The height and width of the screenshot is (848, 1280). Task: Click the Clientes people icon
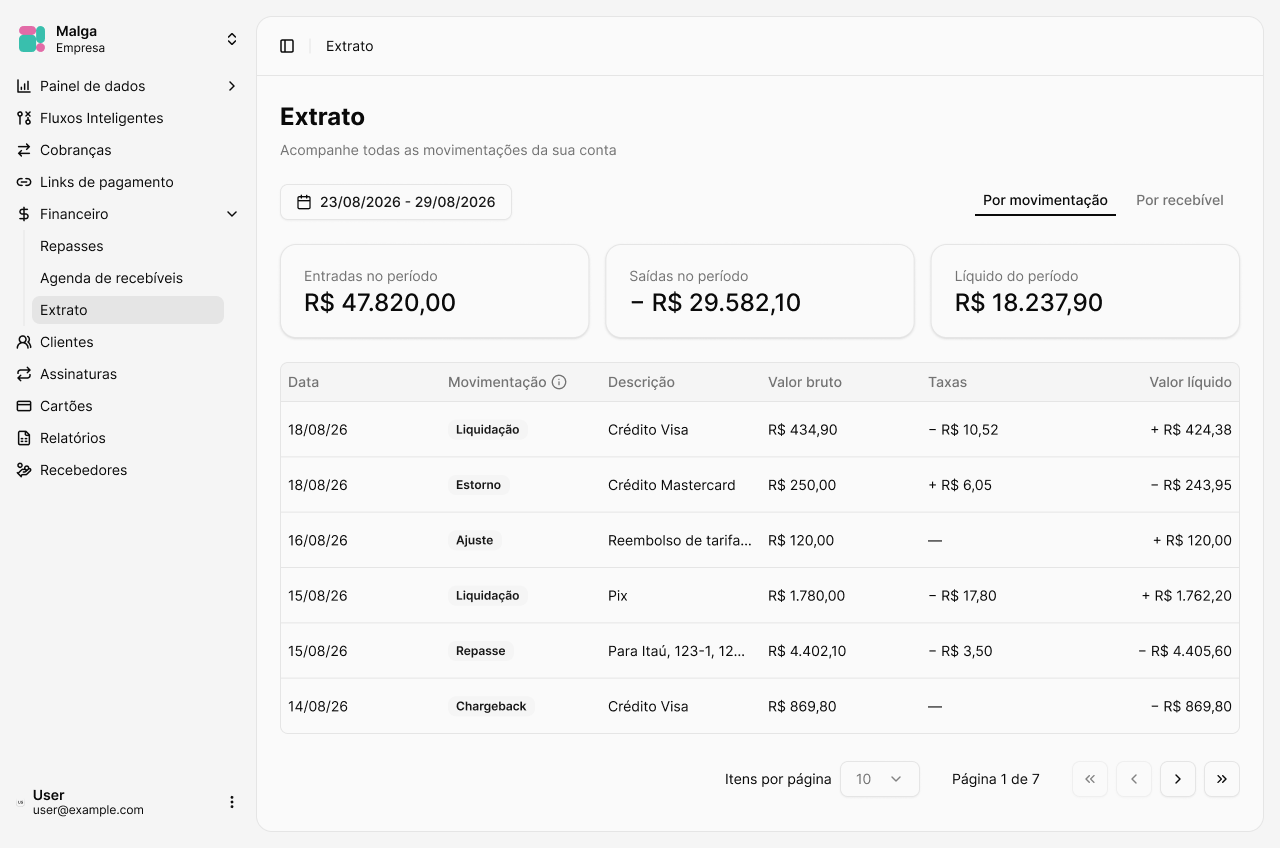[24, 342]
